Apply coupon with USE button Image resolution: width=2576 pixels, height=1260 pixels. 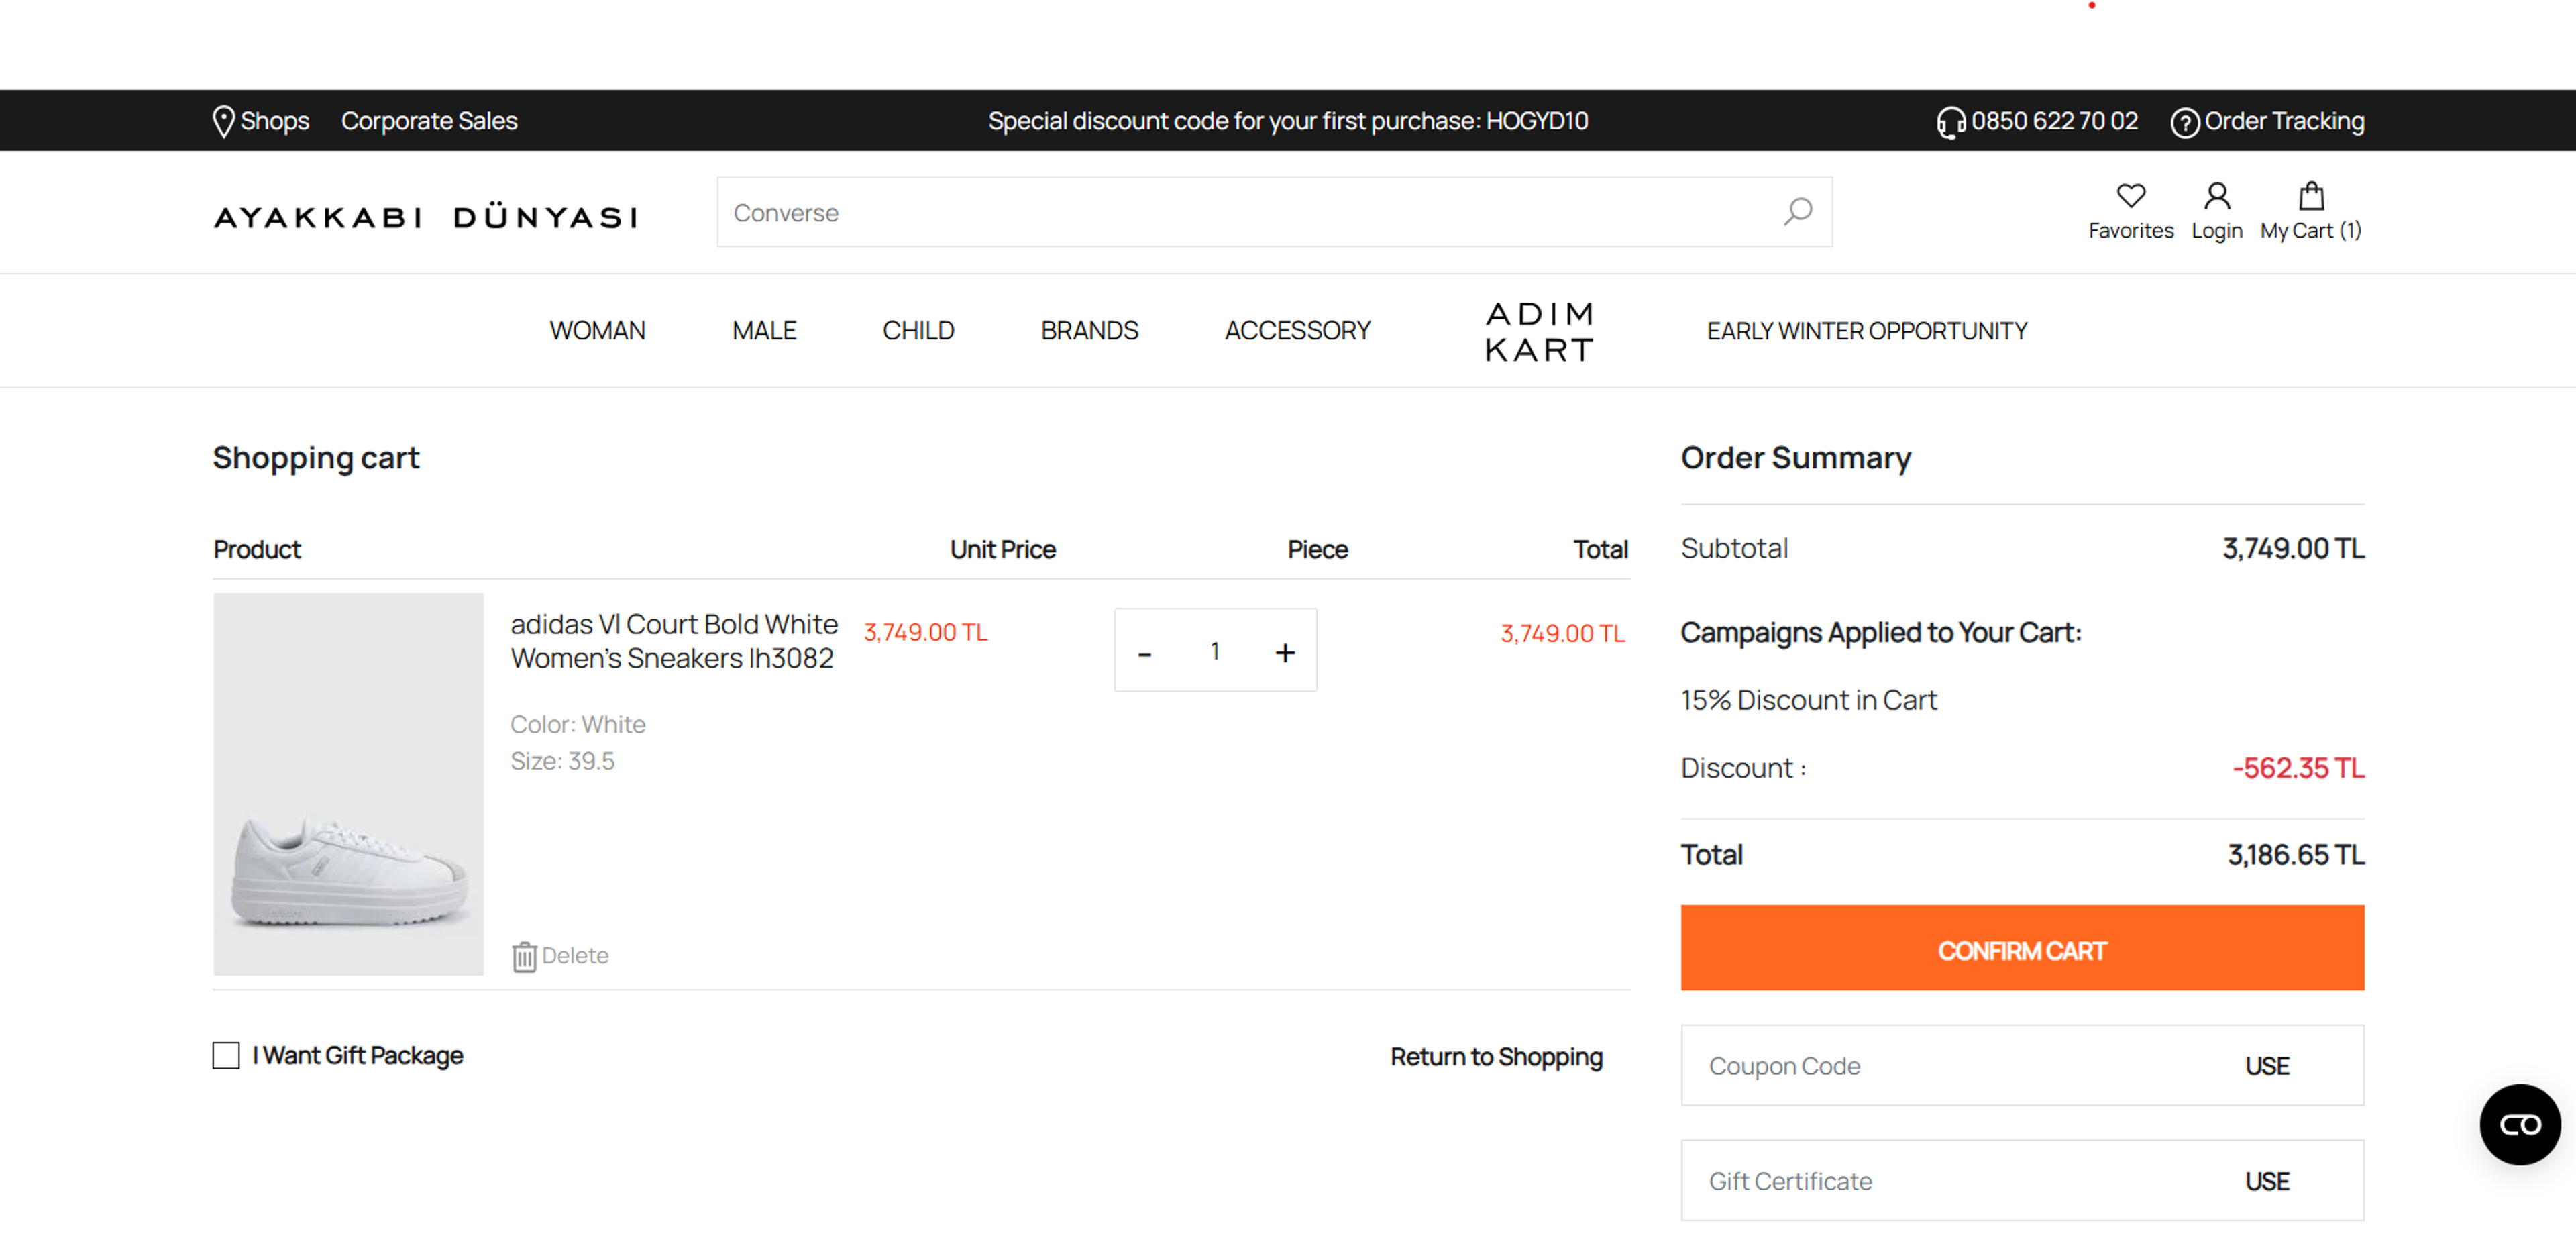2266,1066
